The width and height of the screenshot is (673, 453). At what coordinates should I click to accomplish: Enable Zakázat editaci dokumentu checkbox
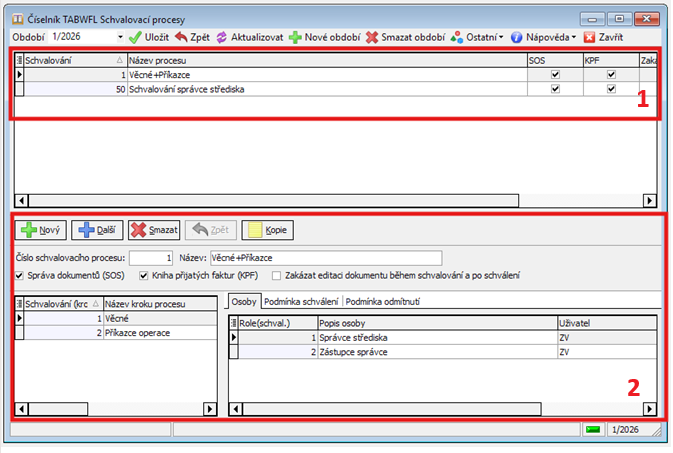(277, 275)
